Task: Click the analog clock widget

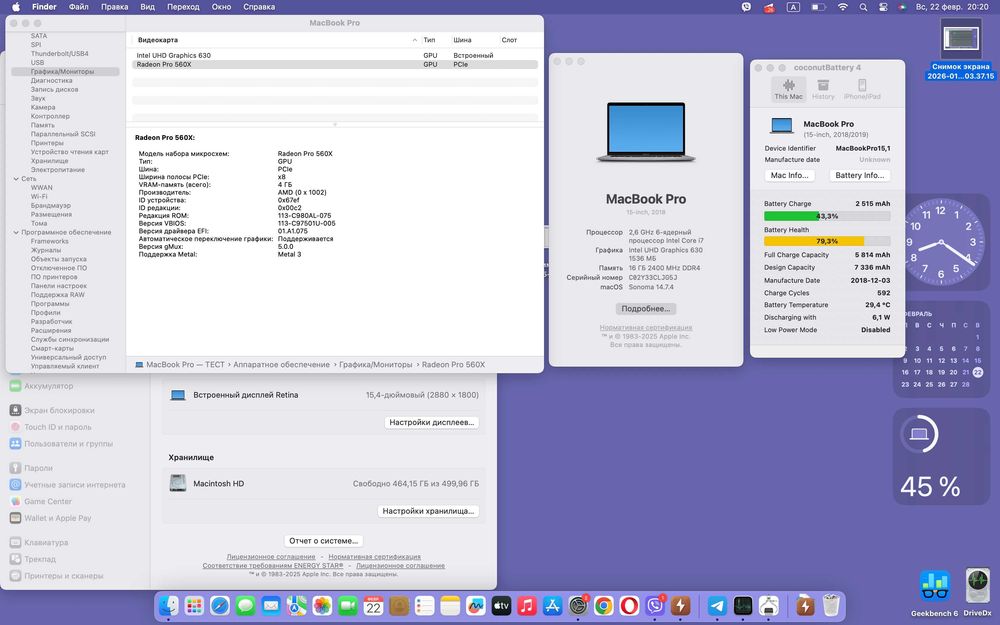Action: 941,242
